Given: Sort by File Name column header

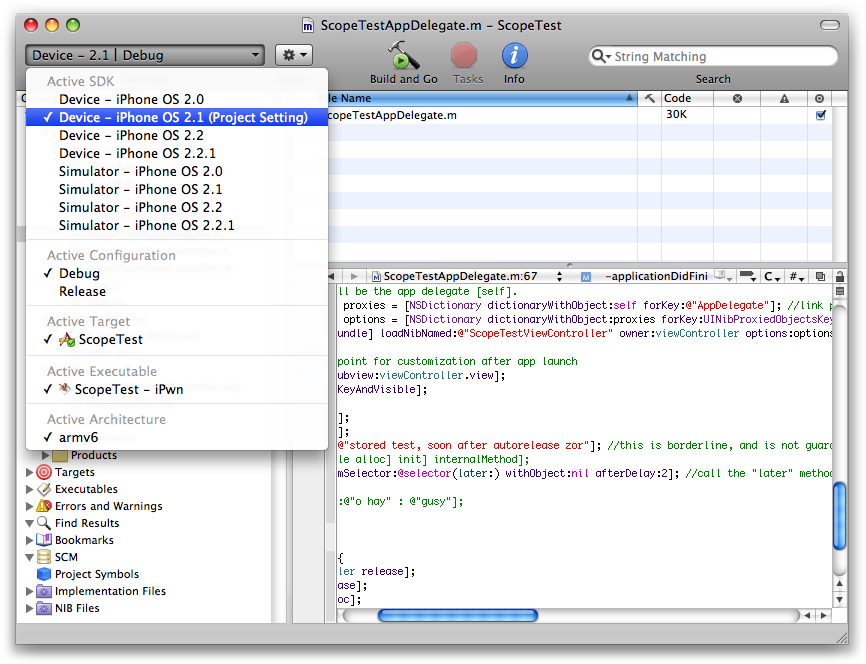Looking at the screenshot, I should 482,98.
